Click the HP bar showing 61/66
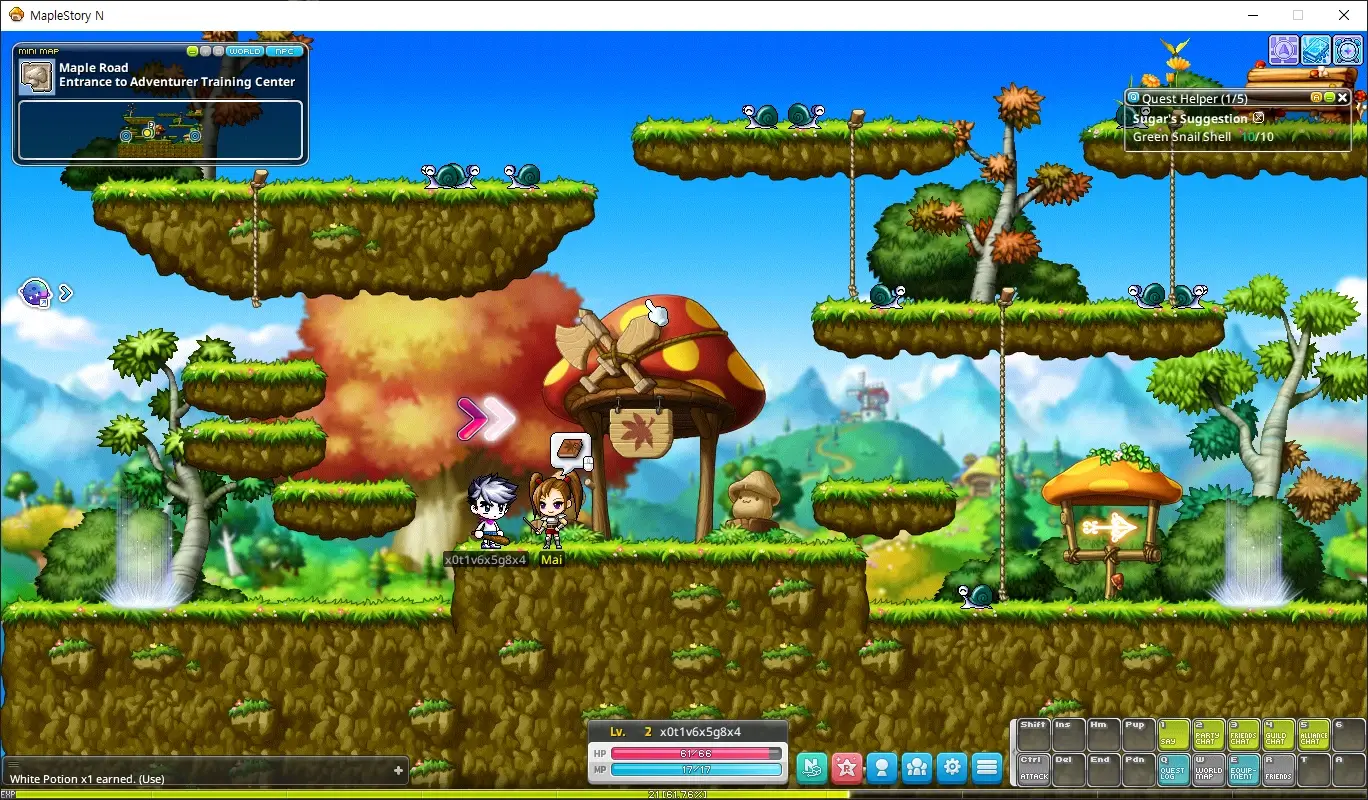 [696, 753]
